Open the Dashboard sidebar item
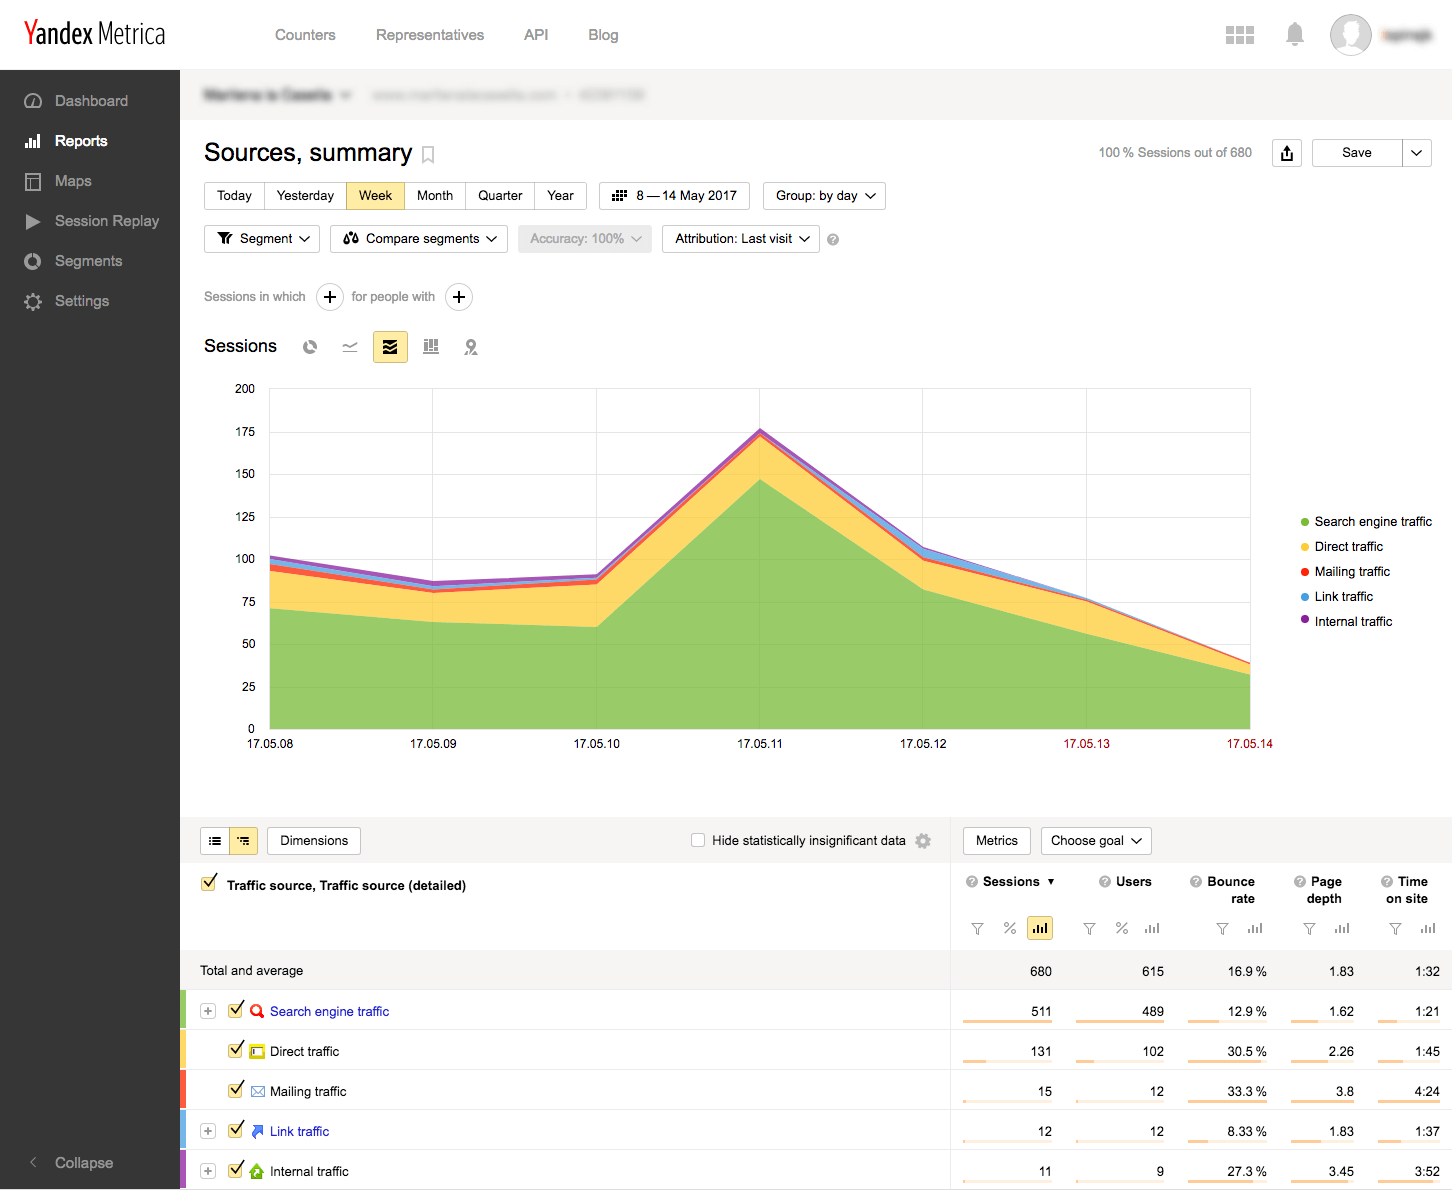1452x1192 pixels. pos(90,101)
